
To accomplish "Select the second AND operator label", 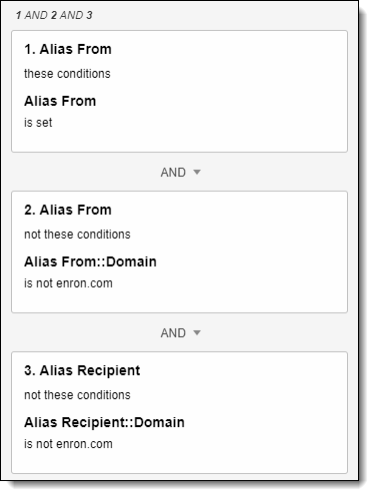I will 173,333.
